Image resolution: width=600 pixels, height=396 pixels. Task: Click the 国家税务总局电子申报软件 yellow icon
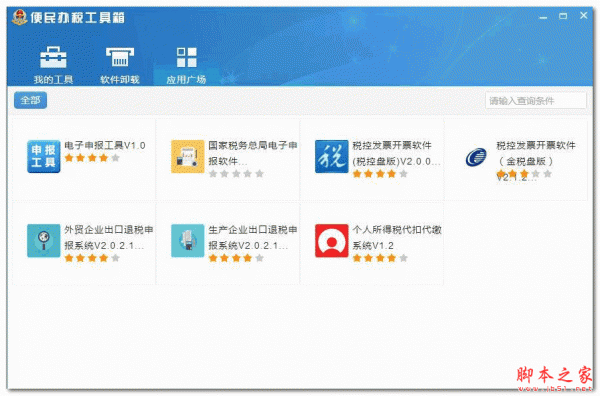click(x=188, y=156)
